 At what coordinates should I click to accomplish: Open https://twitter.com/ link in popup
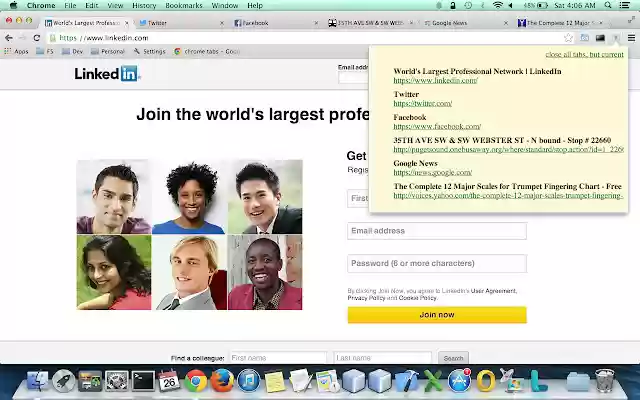tap(422, 103)
